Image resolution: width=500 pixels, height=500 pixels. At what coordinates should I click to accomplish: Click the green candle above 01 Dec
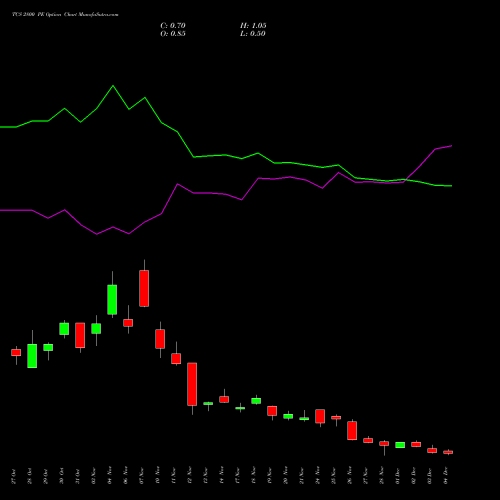[x=400, y=445]
